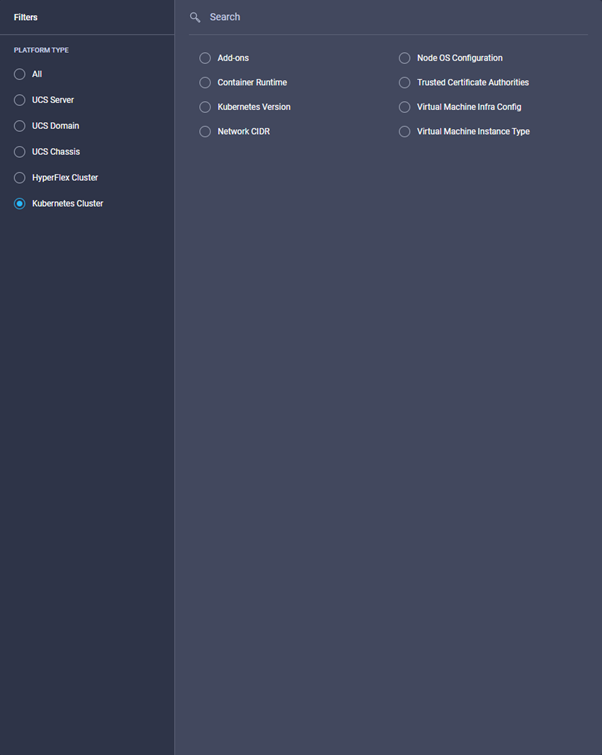The image size is (602, 755).
Task: Choose UCS Domain platform type
Action: click(20, 126)
